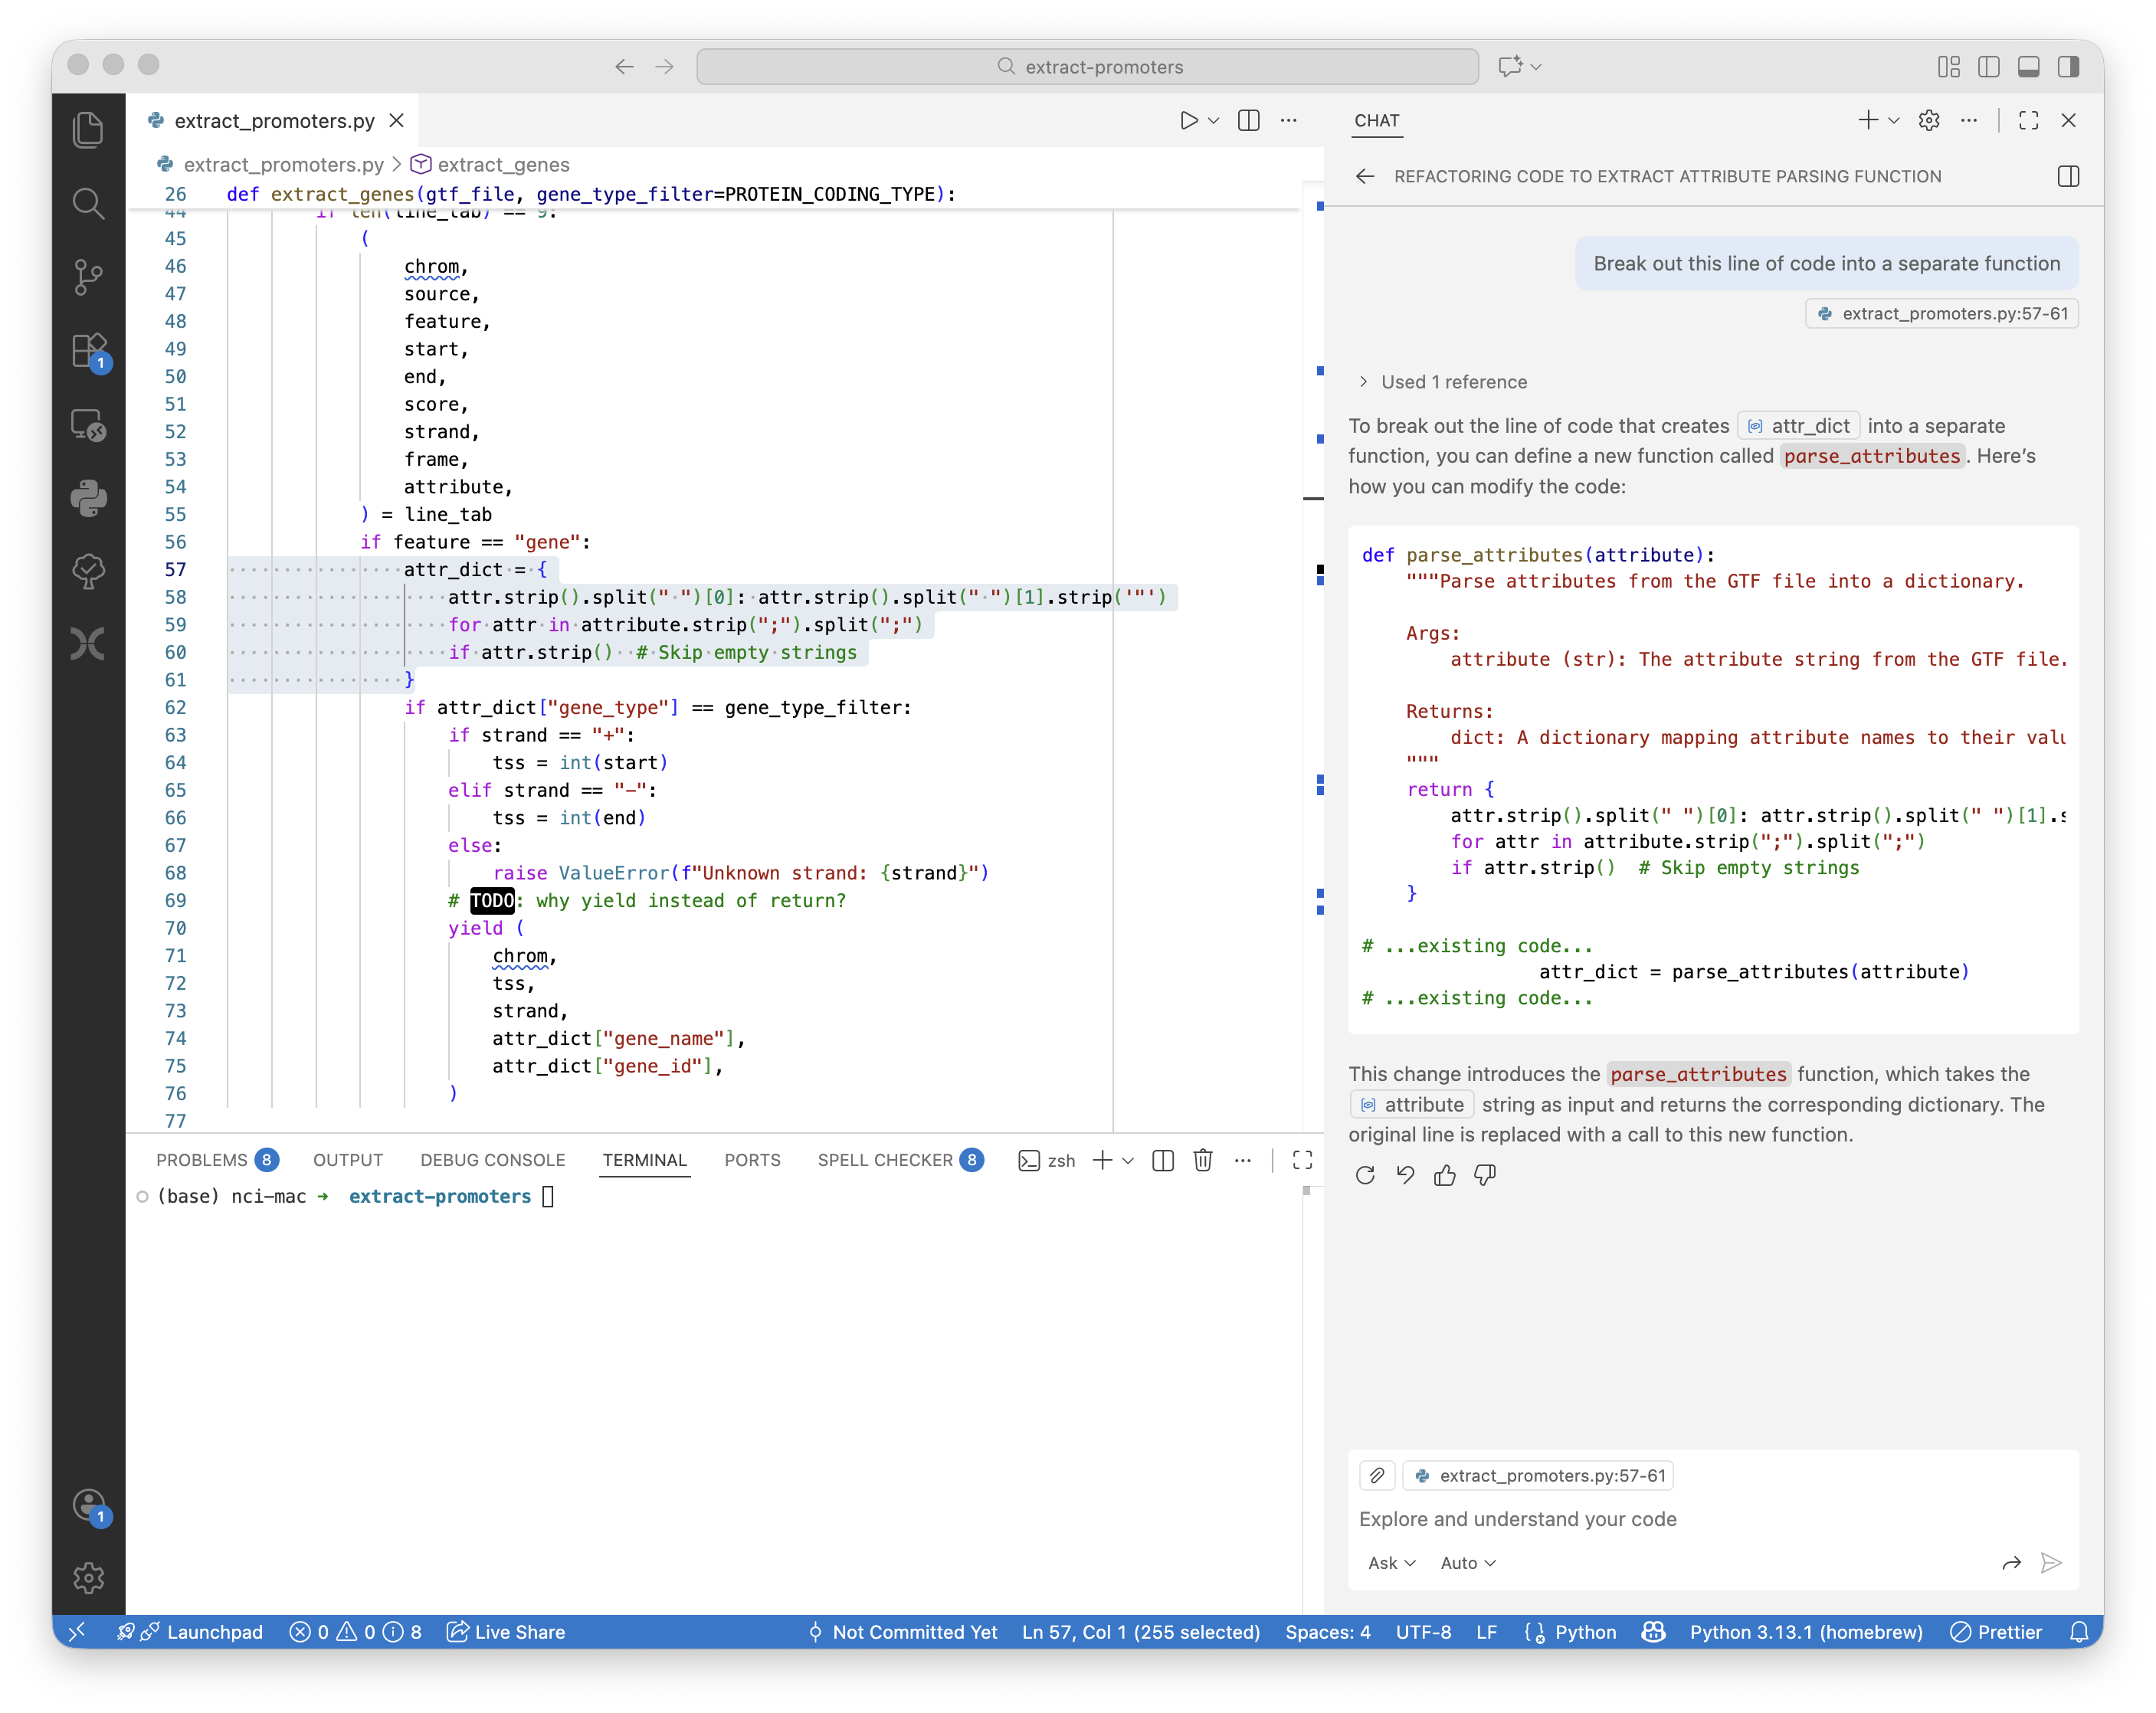Toggle the secondary side bar visibility
The width and height of the screenshot is (2156, 1713).
coord(2068,67)
